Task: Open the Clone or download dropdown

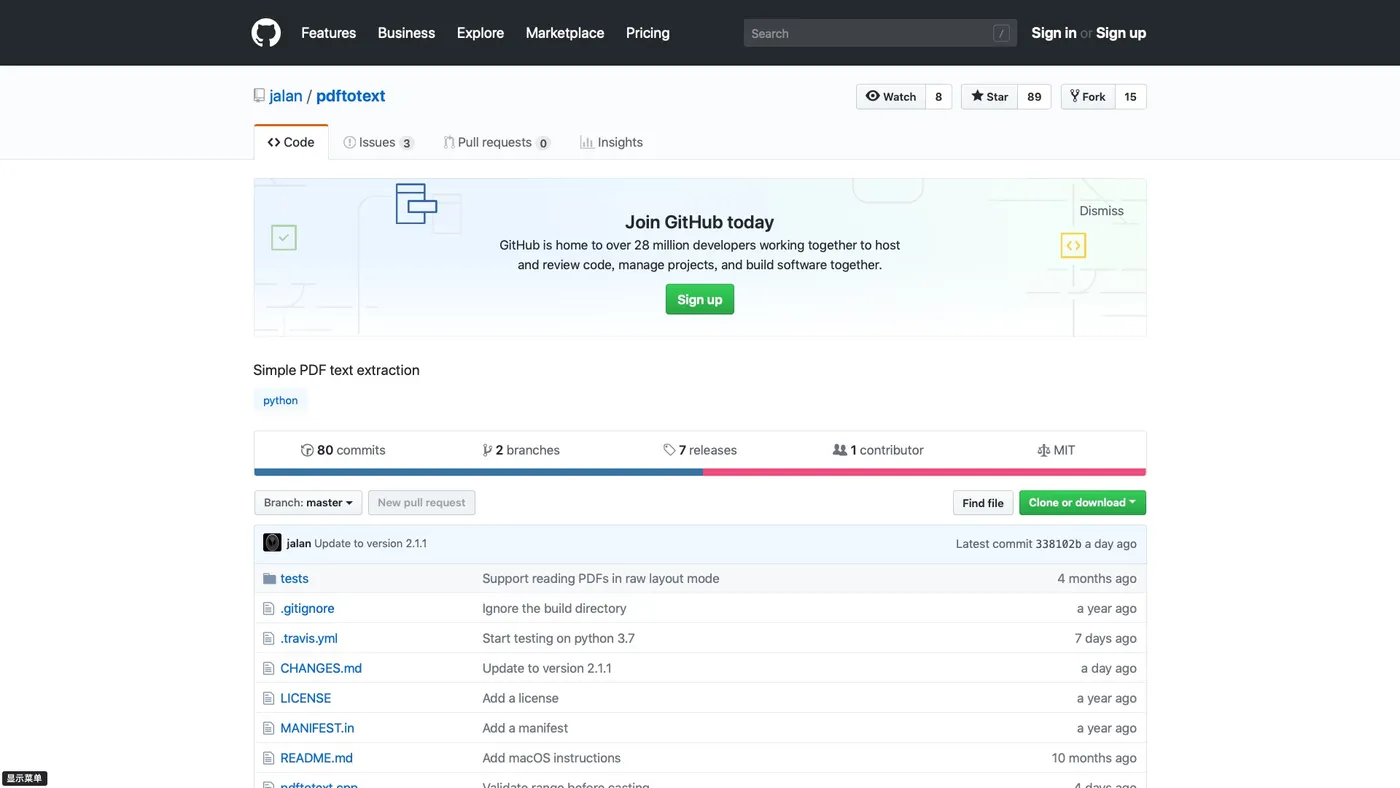Action: pyautogui.click(x=1082, y=503)
